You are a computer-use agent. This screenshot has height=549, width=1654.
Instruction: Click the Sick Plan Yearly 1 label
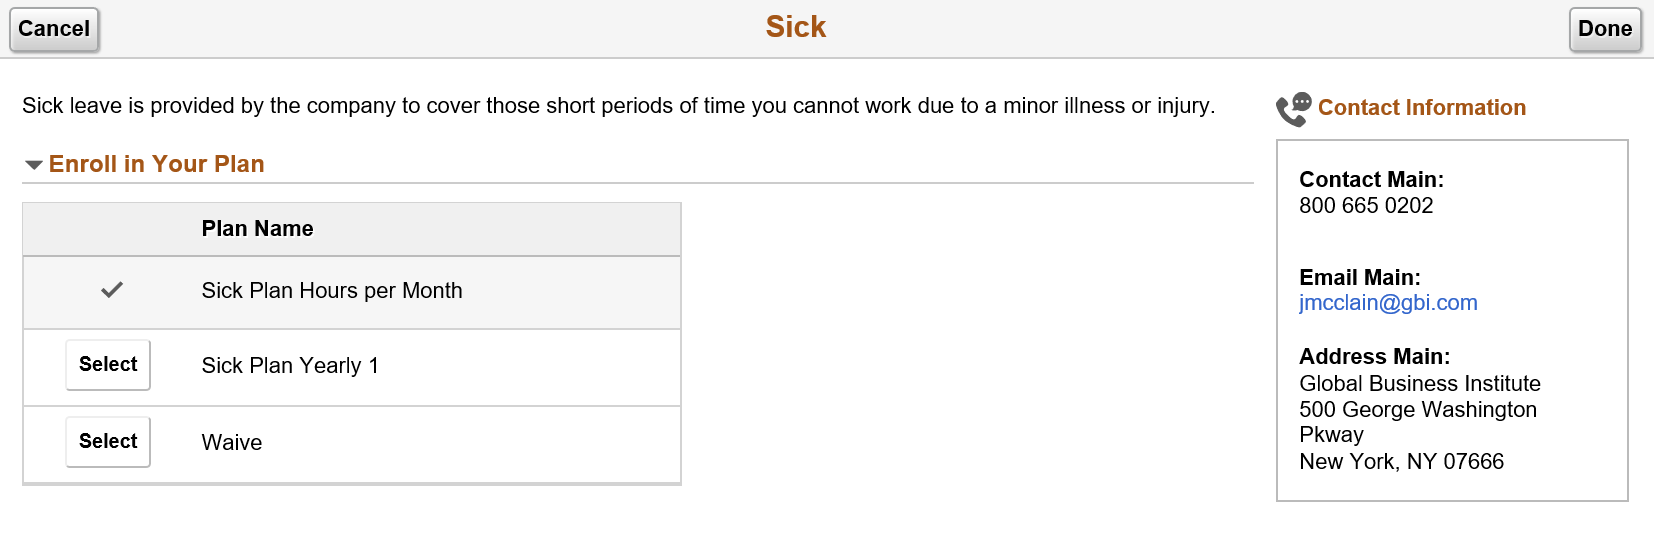point(290,366)
